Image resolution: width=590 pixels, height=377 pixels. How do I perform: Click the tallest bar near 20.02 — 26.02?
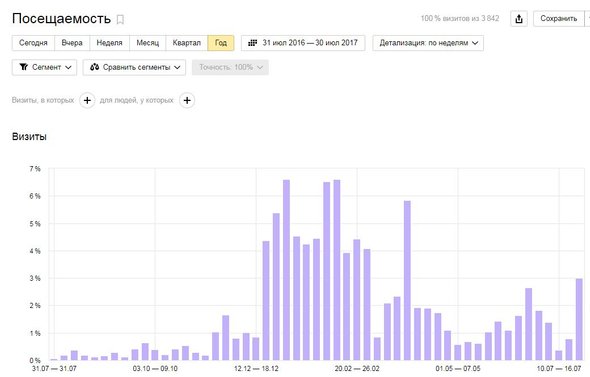(x=337, y=270)
